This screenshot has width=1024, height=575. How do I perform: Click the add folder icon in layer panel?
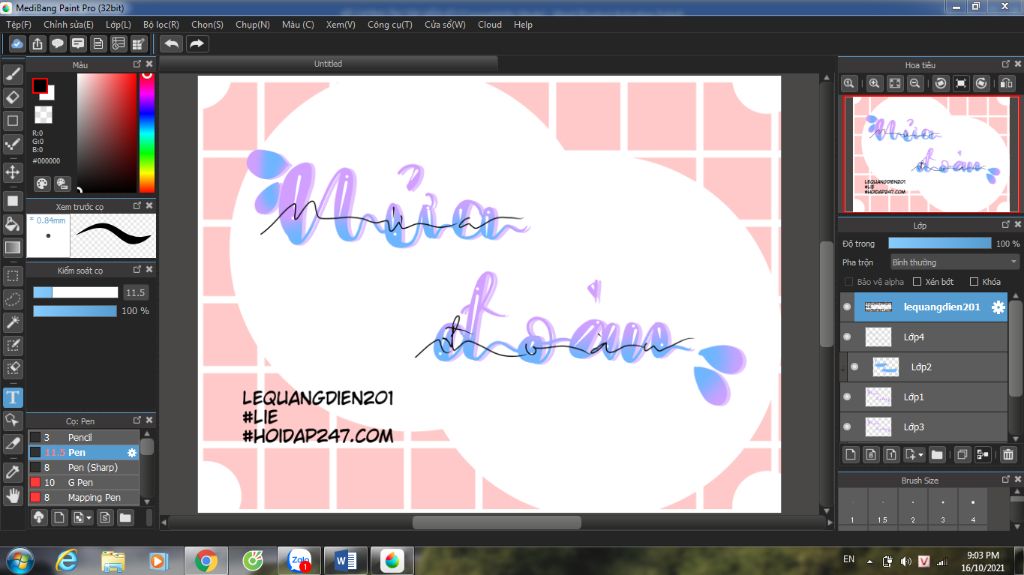pyautogui.click(x=936, y=455)
